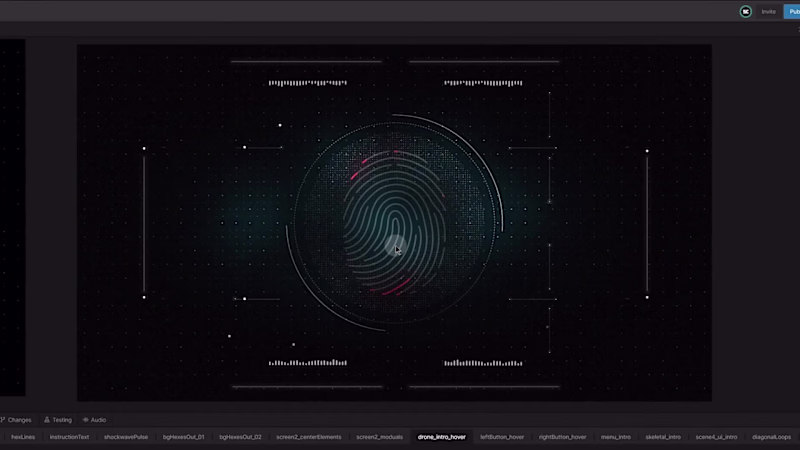Switch to bgHexesOut_01 tab
This screenshot has width=800, height=450.
[184, 437]
